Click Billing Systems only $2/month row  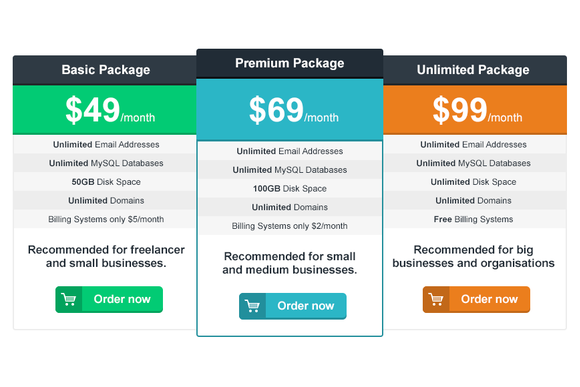pyautogui.click(x=290, y=226)
